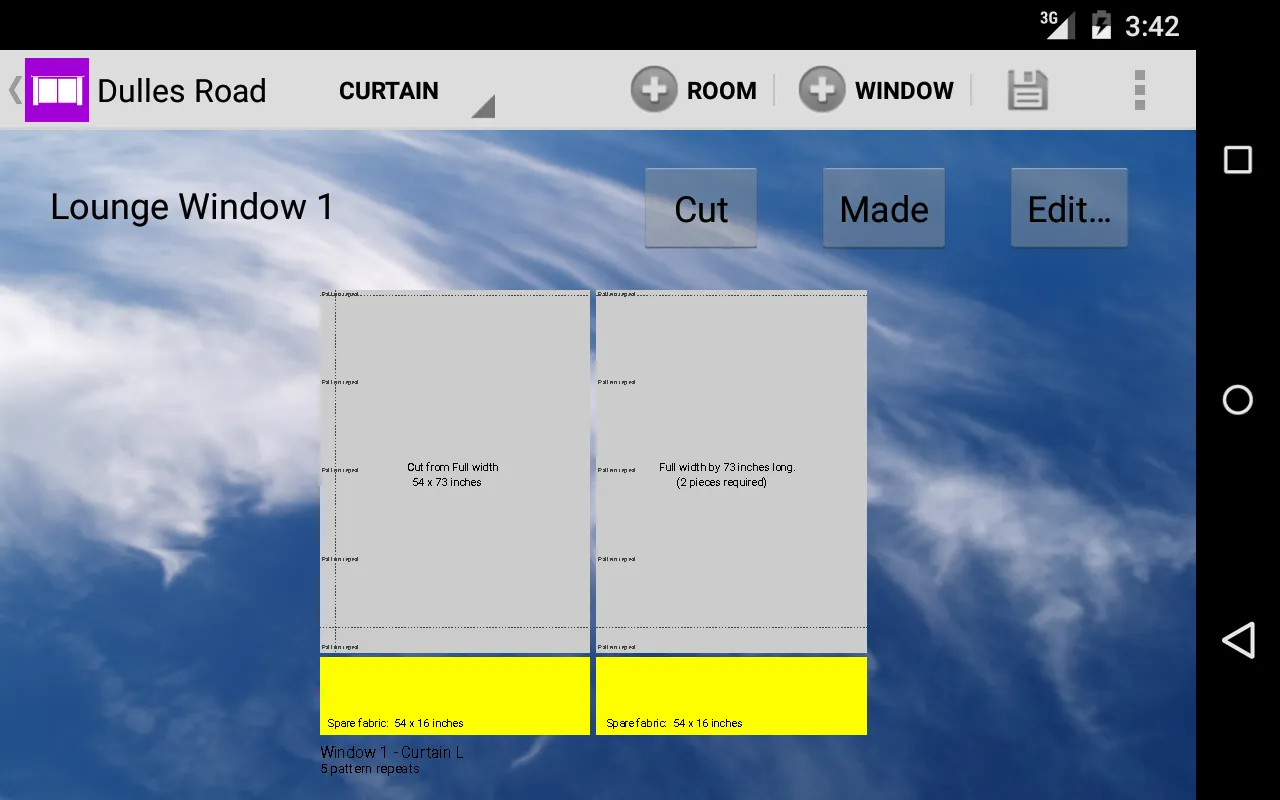Tap the 3G signal strength icon

1057,24
